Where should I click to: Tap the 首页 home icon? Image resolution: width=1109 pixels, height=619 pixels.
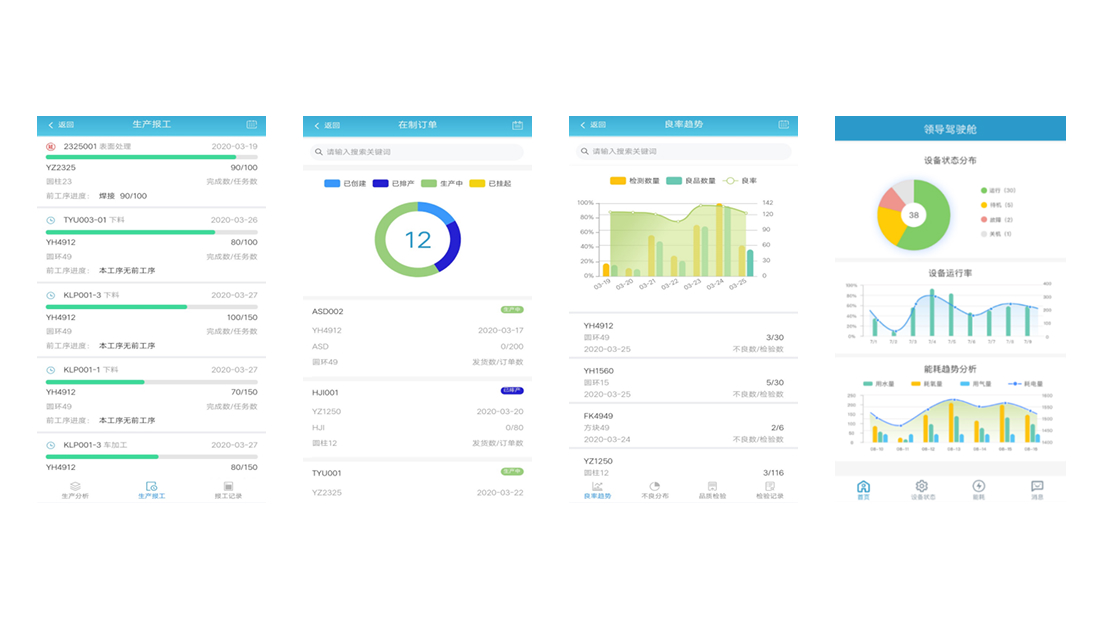click(x=864, y=487)
